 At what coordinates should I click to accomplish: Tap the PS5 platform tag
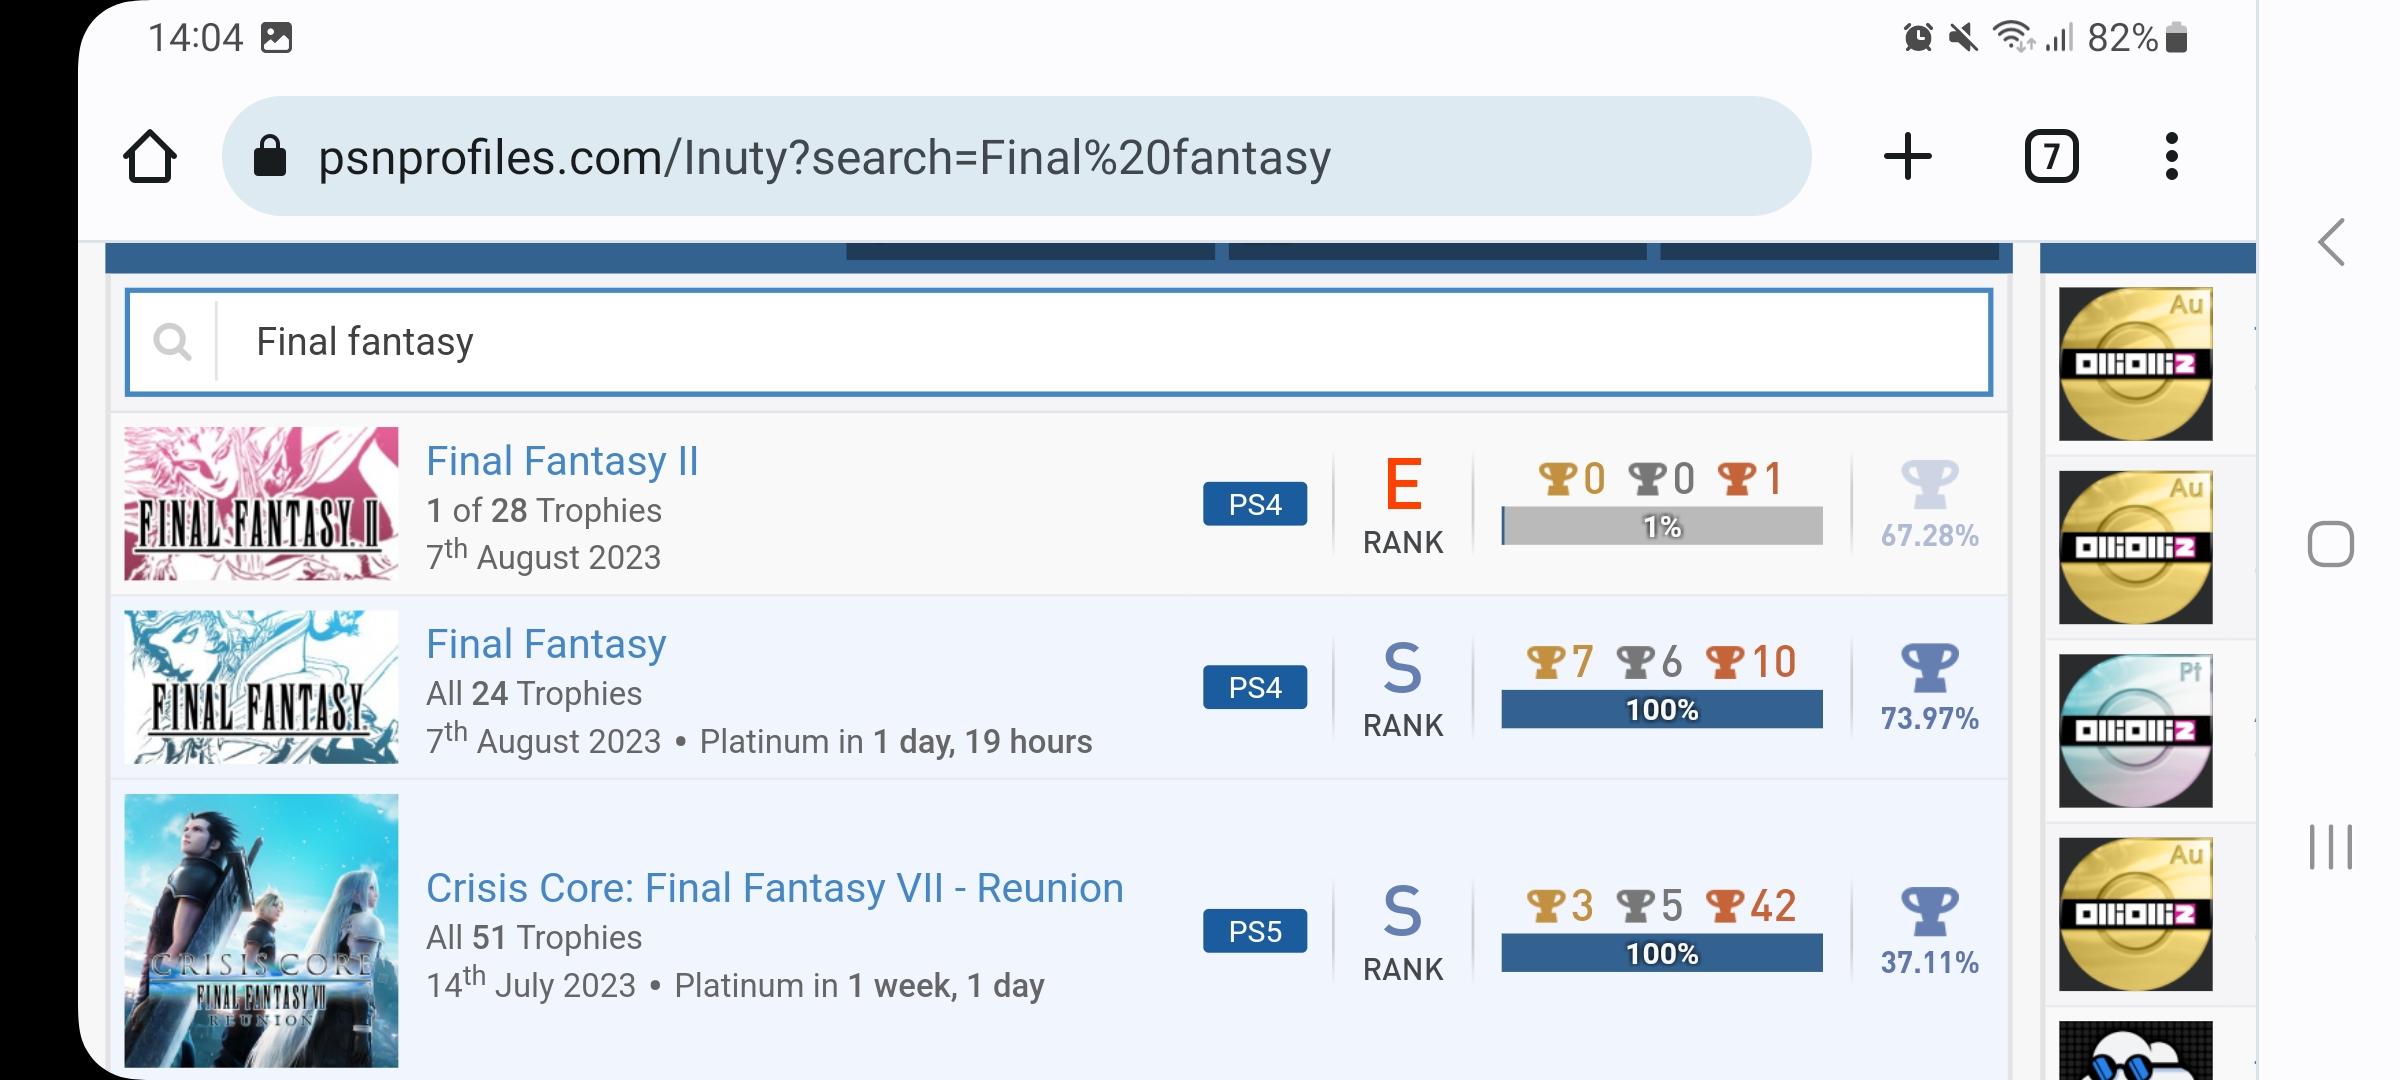[x=1254, y=931]
